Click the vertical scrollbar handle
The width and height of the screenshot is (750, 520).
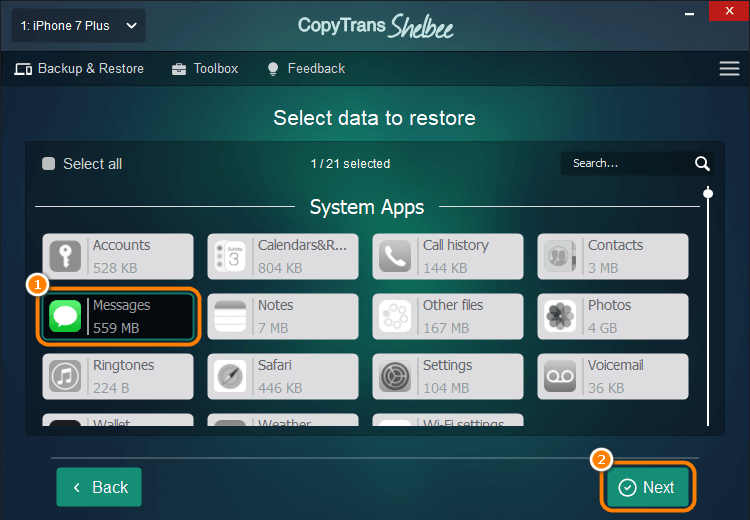point(708,193)
